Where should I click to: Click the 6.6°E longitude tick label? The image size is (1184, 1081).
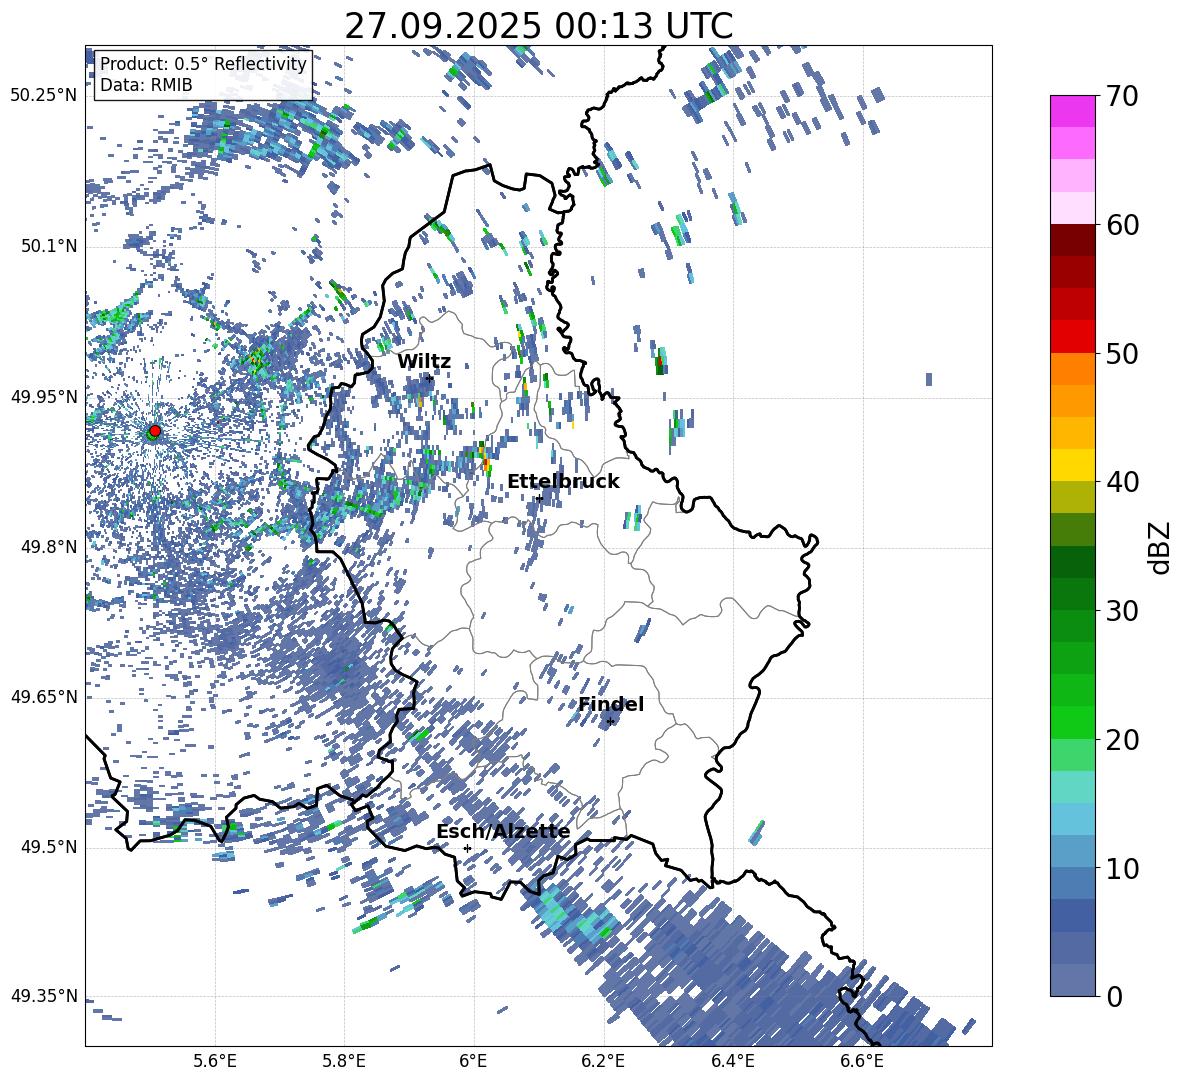[862, 1061]
